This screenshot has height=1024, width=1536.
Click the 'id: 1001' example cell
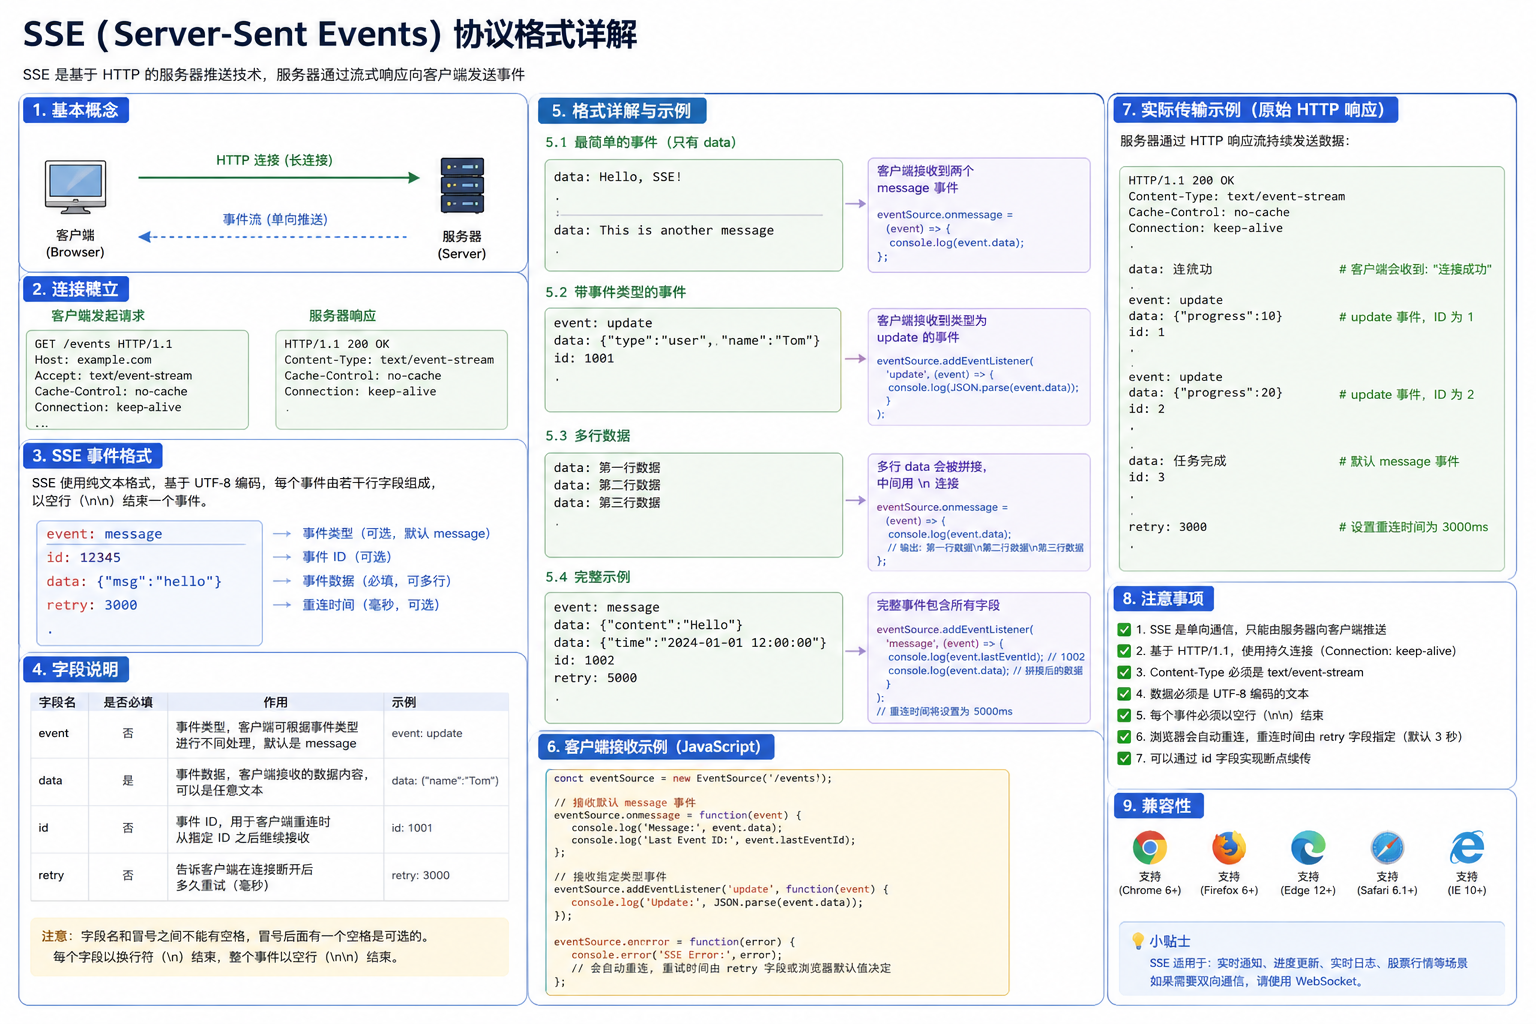pos(412,828)
